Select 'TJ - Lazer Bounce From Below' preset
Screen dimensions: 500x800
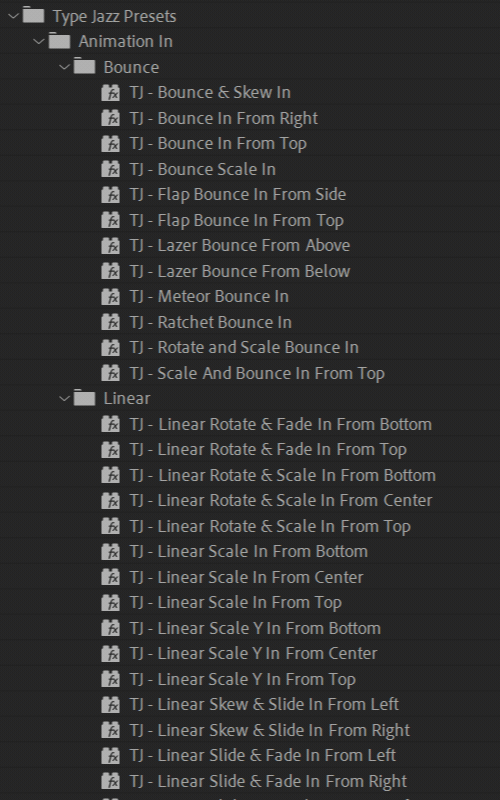240,271
